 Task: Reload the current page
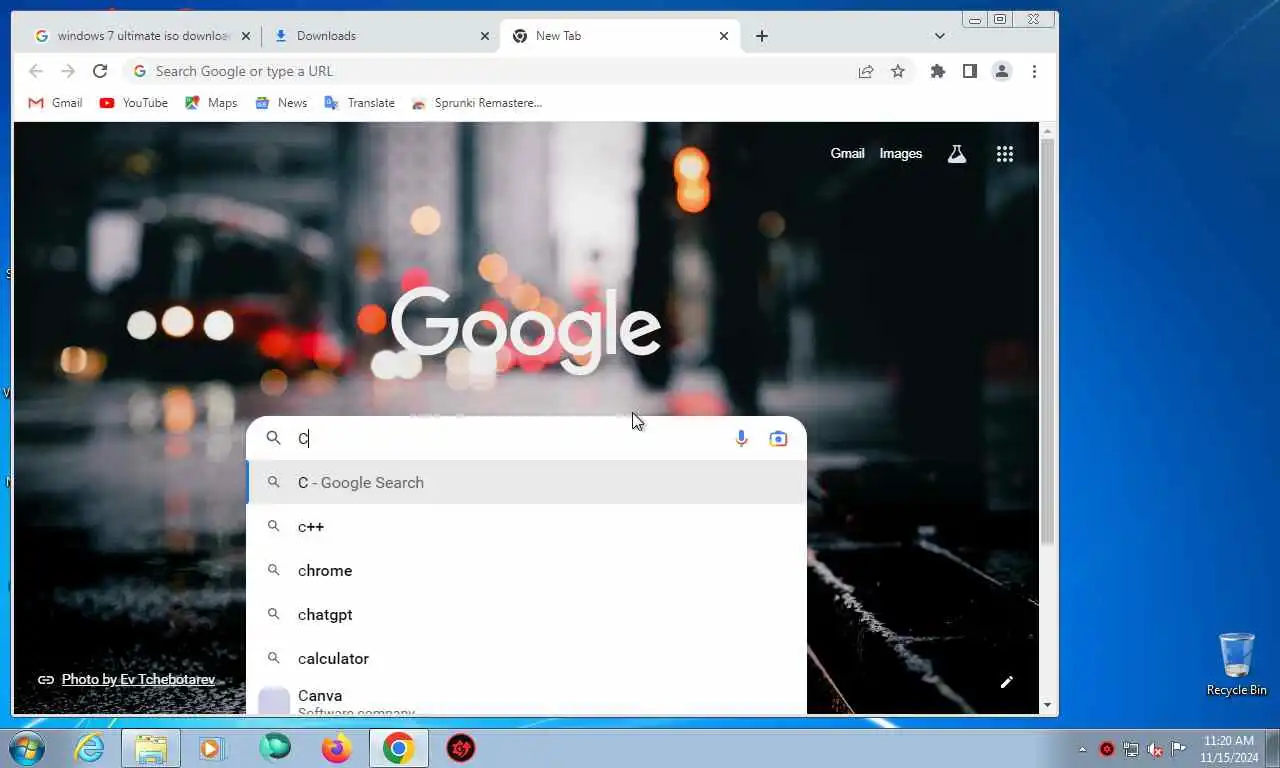(x=100, y=71)
